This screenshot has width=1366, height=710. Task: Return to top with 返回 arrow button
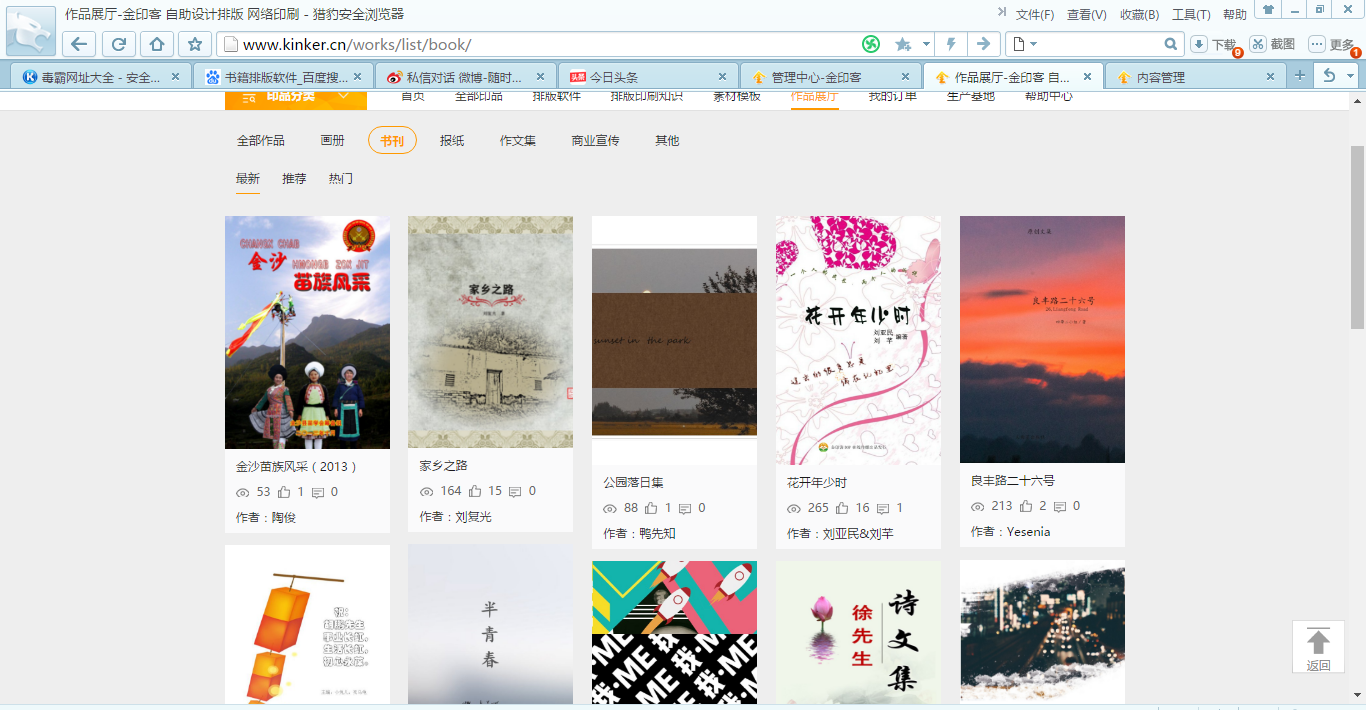1318,647
